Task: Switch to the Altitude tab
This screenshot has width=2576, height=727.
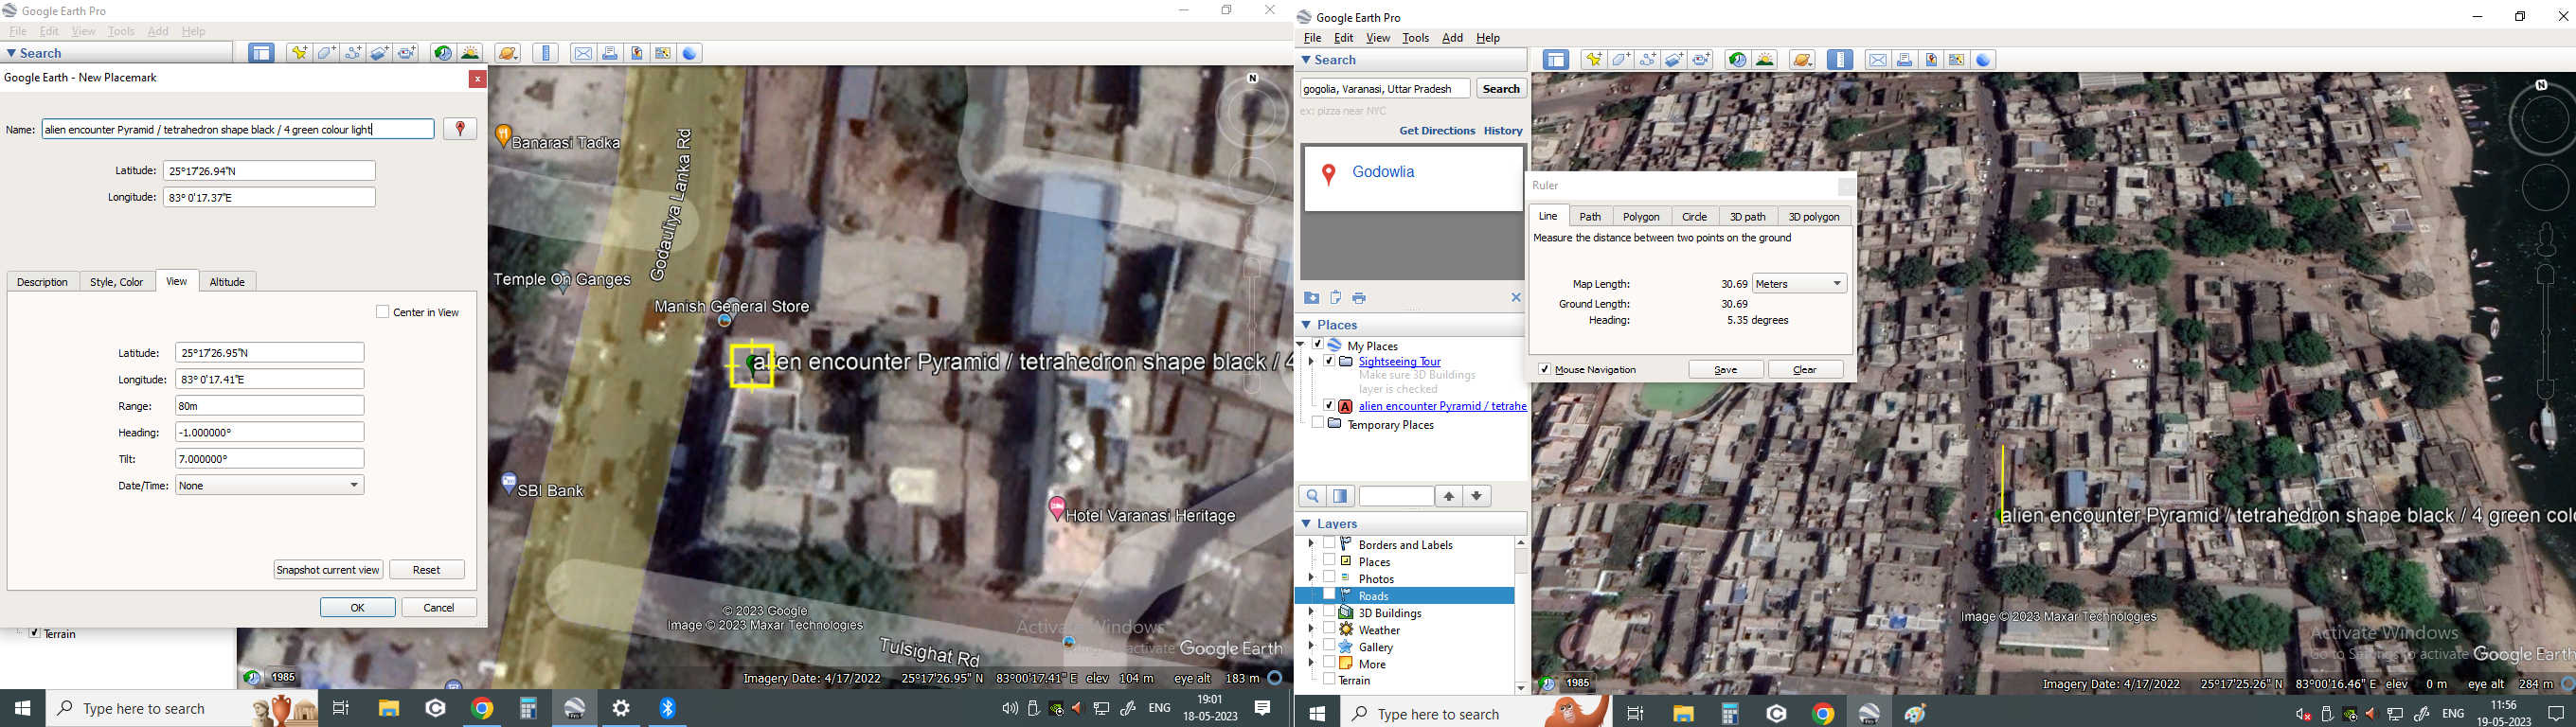Action: coord(228,282)
